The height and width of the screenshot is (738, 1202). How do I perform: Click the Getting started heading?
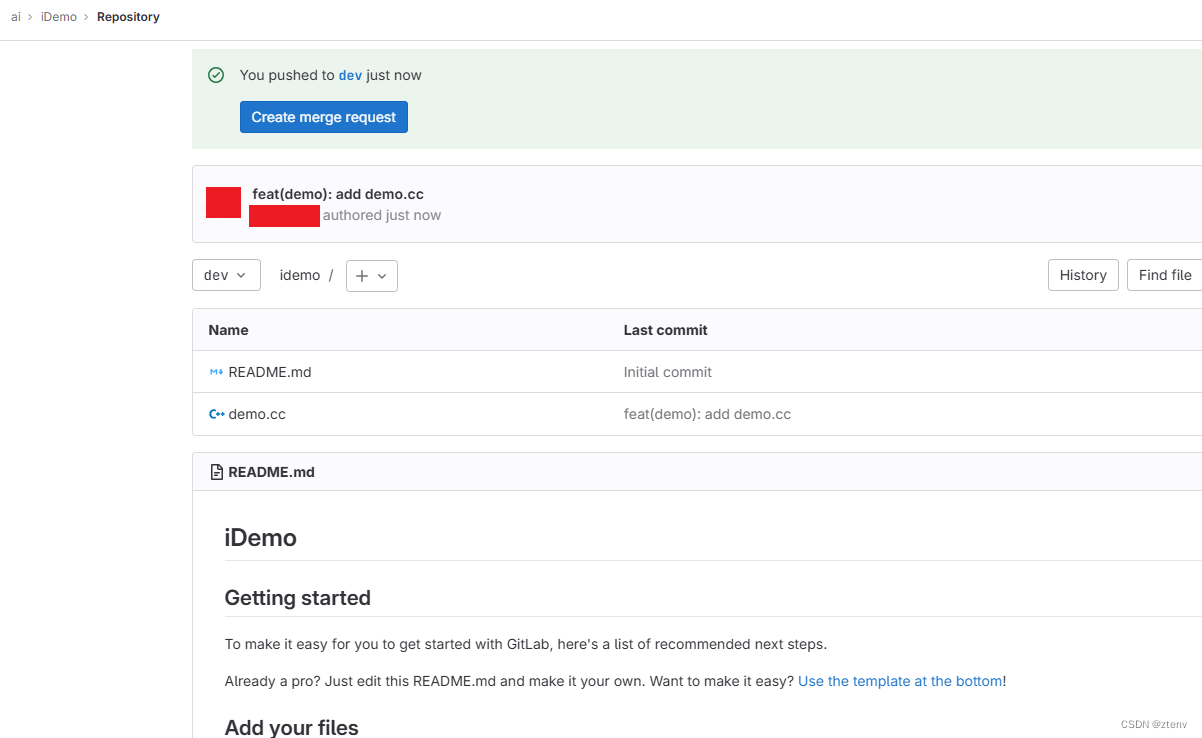point(297,598)
